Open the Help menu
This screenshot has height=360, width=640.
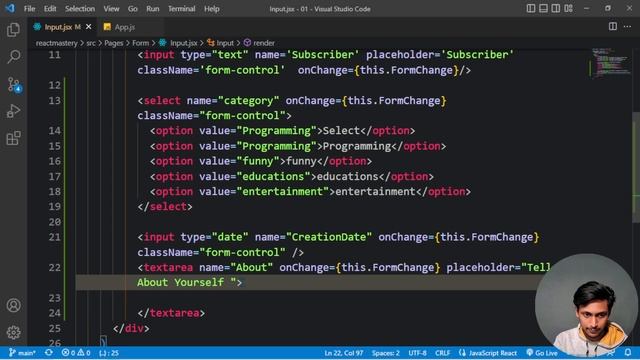point(212,9)
